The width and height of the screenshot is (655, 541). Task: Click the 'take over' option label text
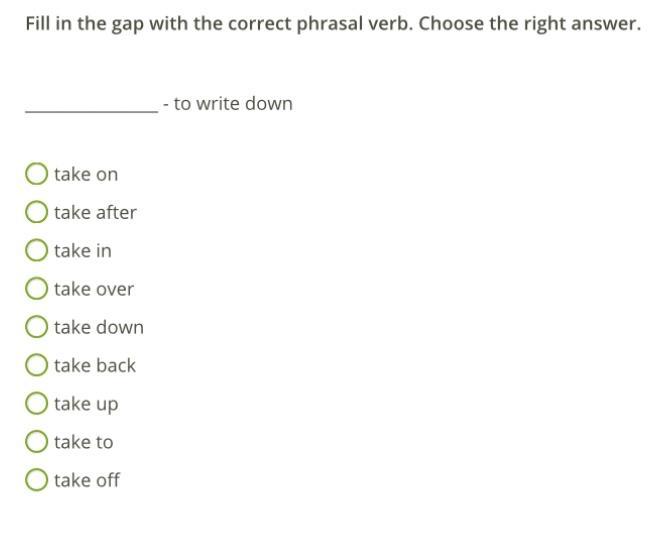coord(94,289)
